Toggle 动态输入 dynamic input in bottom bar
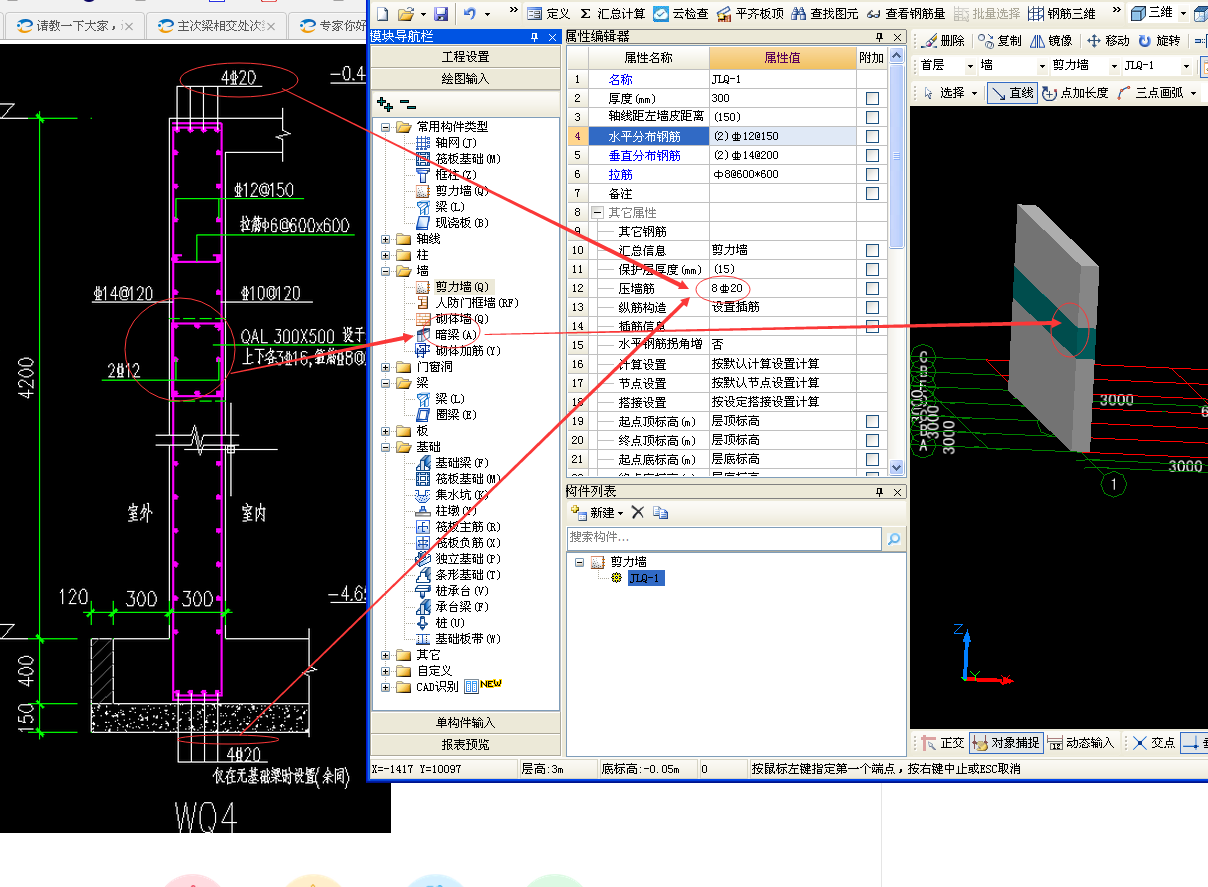Screen dimensions: 1208x887 1081,743
